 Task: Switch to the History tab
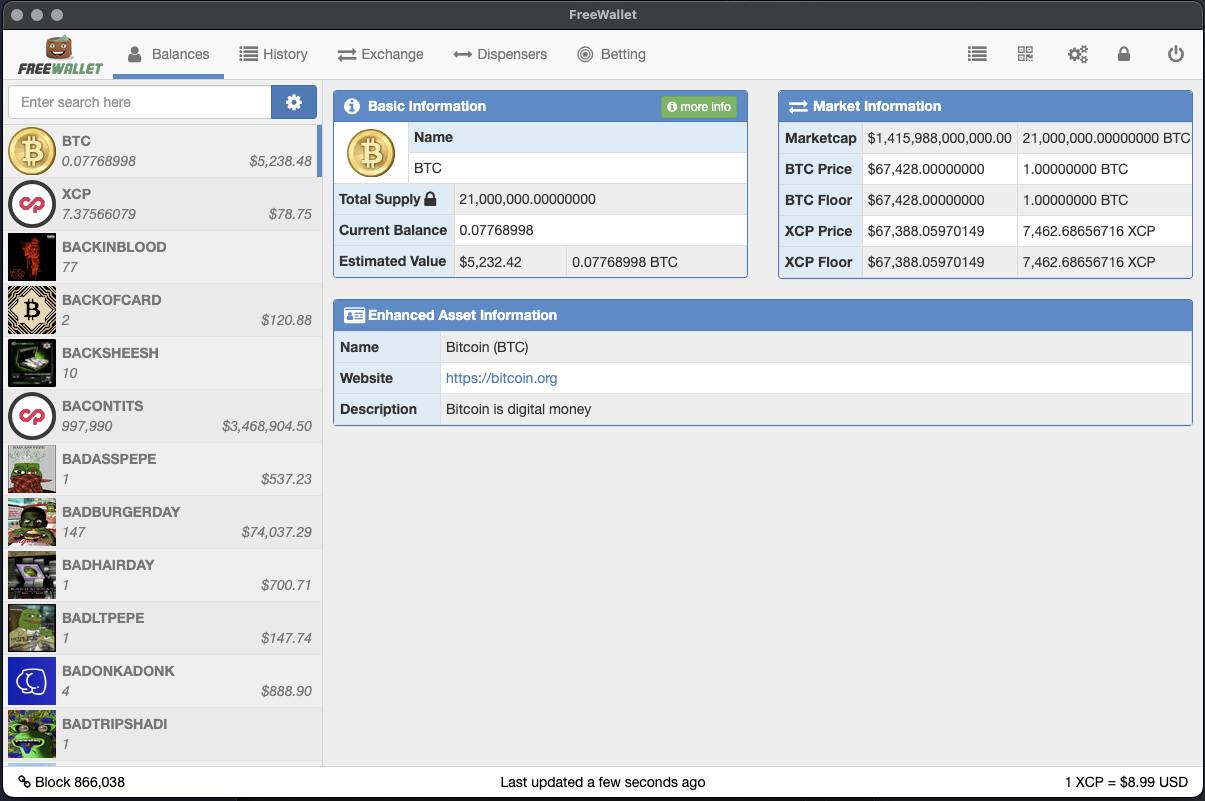coord(273,54)
